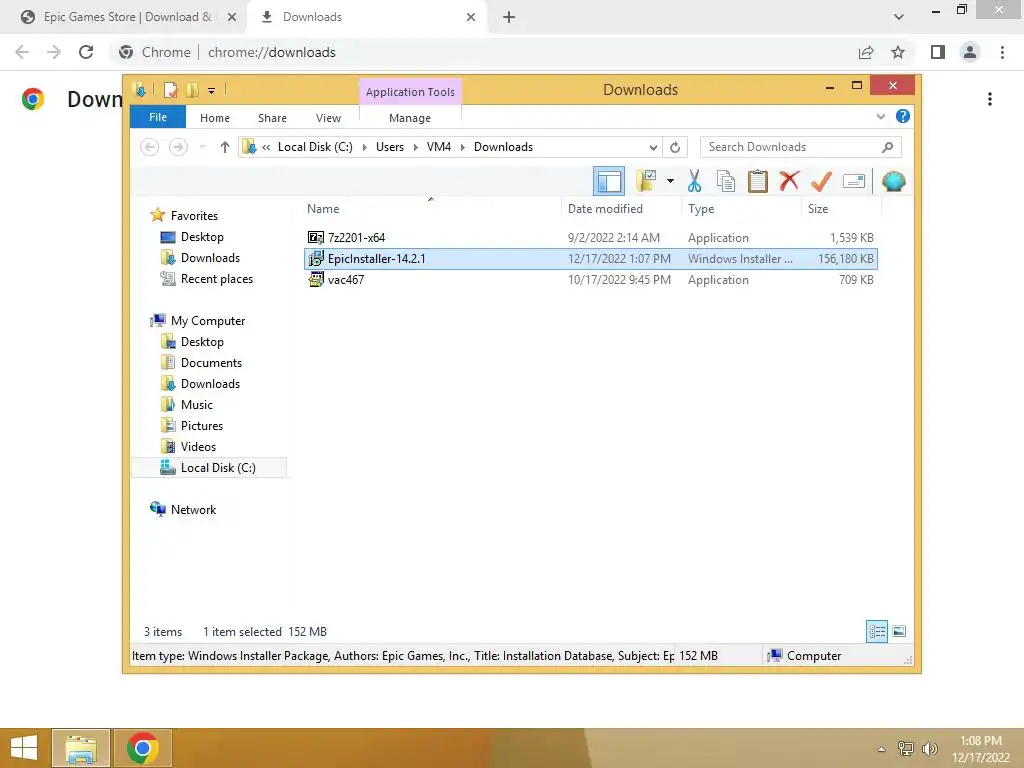This screenshot has height=768, width=1024.
Task: Open a new Chrome tab
Action: tap(509, 17)
